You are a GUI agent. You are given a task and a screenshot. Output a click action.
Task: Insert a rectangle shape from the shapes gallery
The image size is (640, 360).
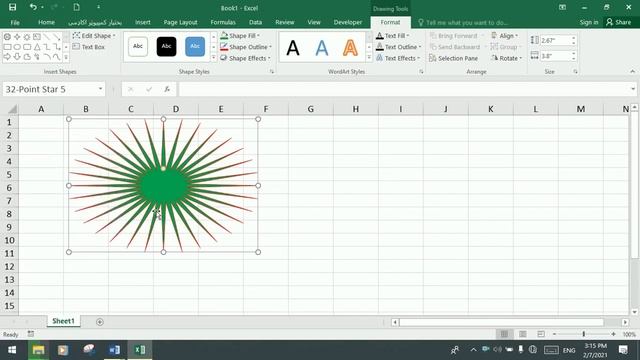click(x=7, y=47)
